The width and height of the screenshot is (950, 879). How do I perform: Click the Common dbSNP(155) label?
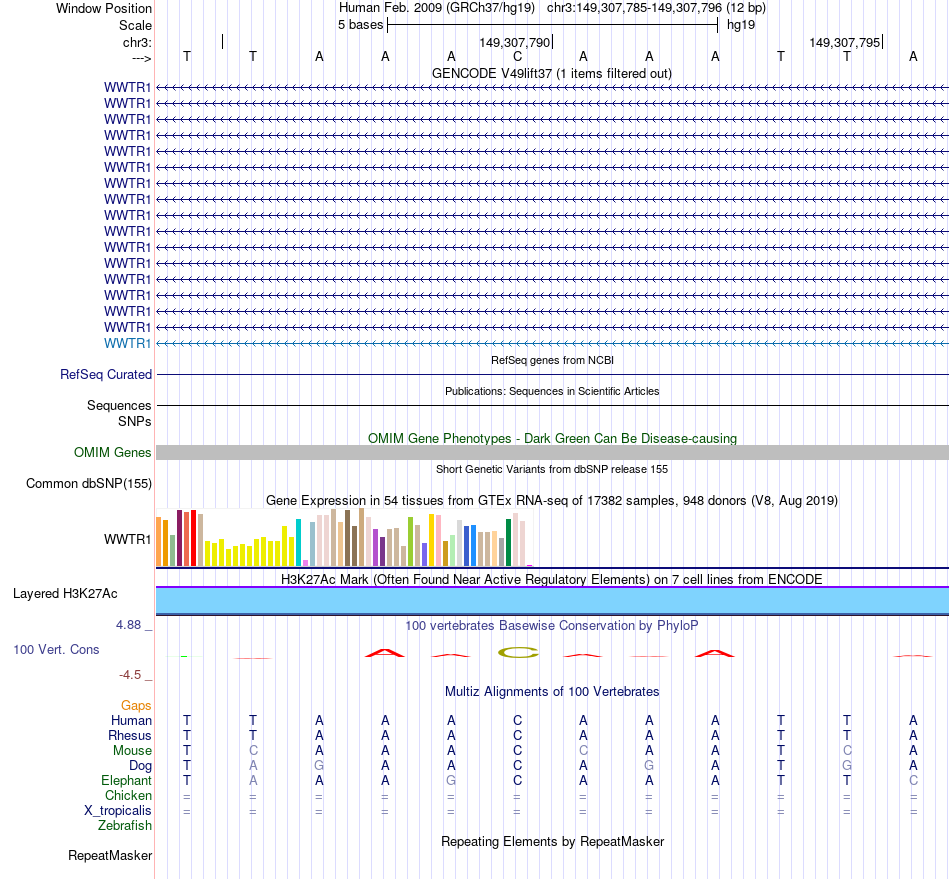89,483
